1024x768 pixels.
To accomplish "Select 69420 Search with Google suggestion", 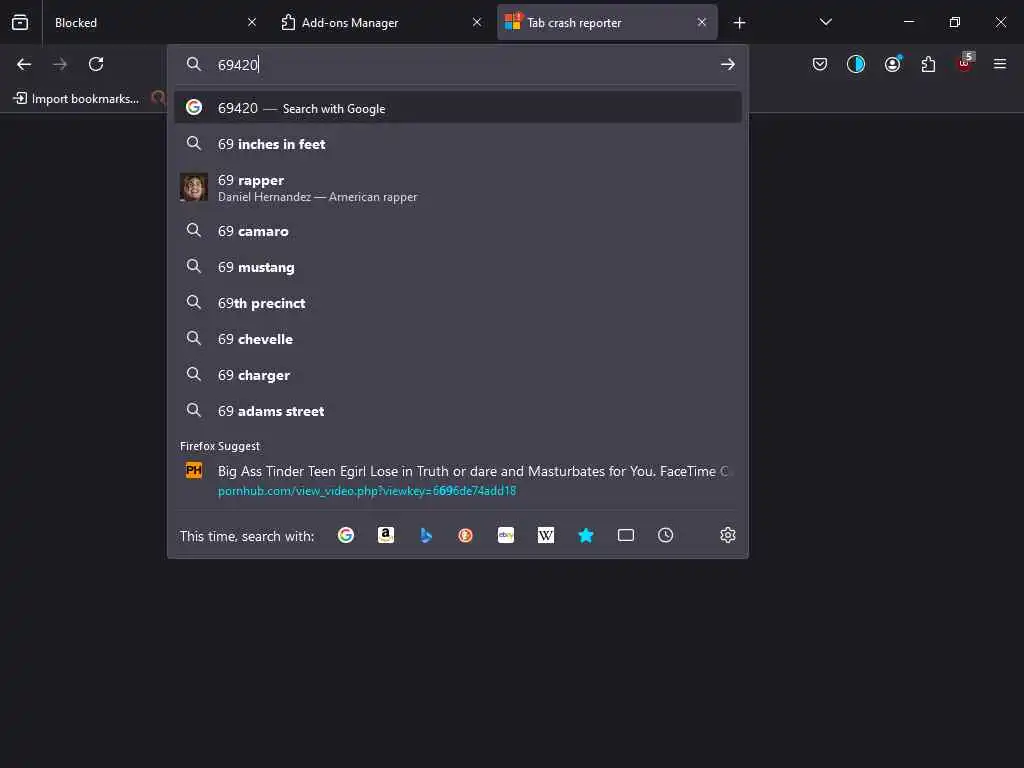I will pos(458,108).
